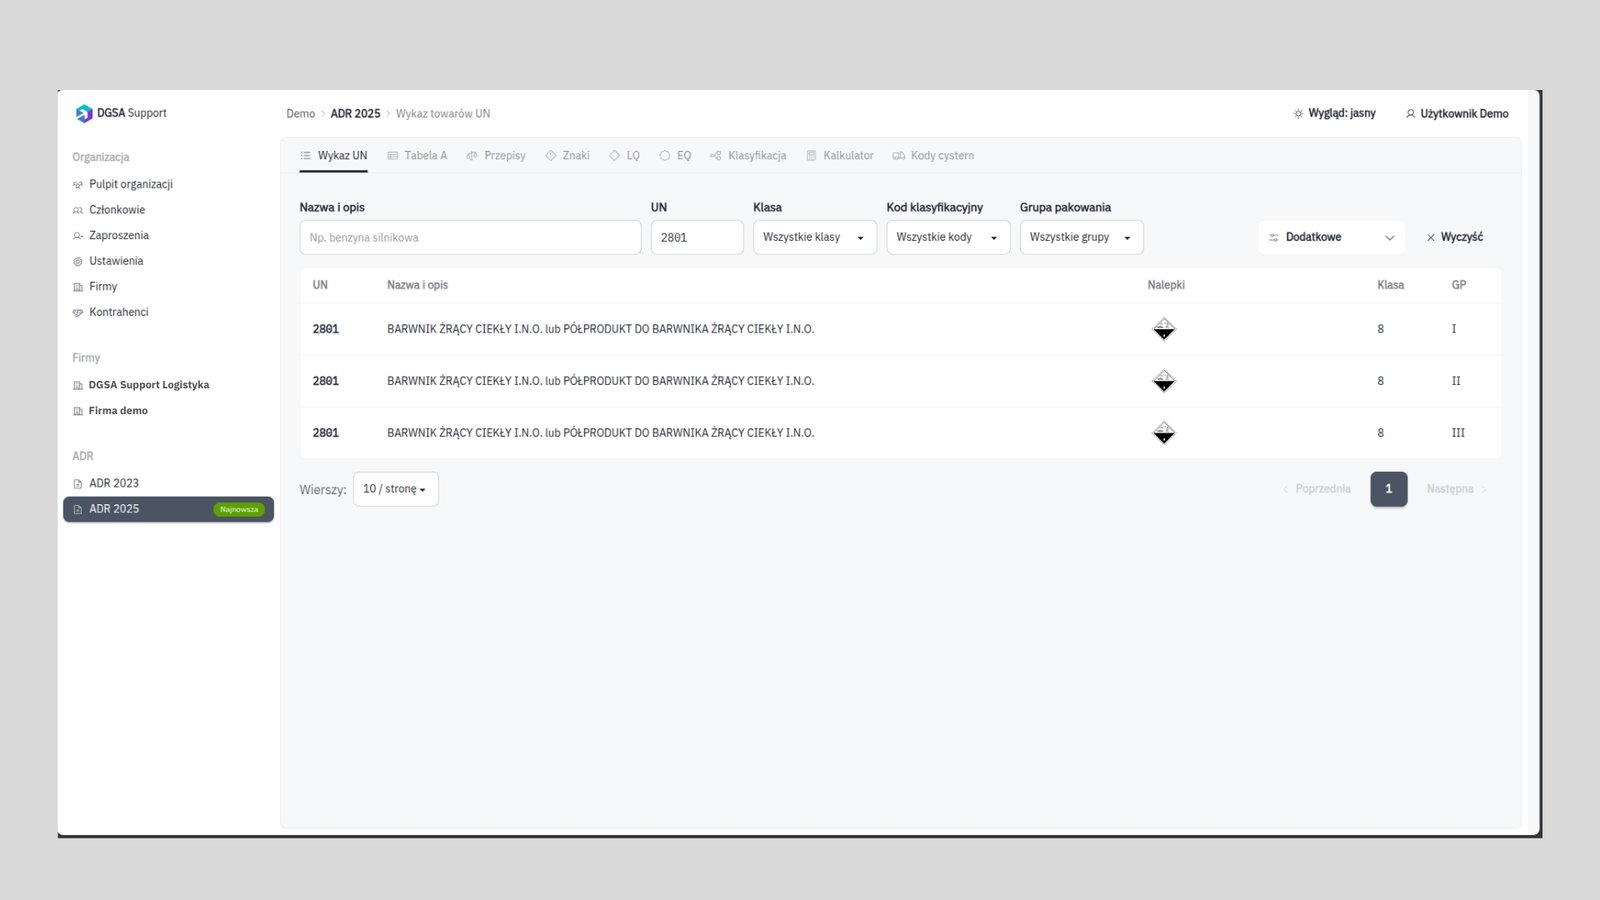Click the DGSA Support Logistyka company icon

click(78, 385)
